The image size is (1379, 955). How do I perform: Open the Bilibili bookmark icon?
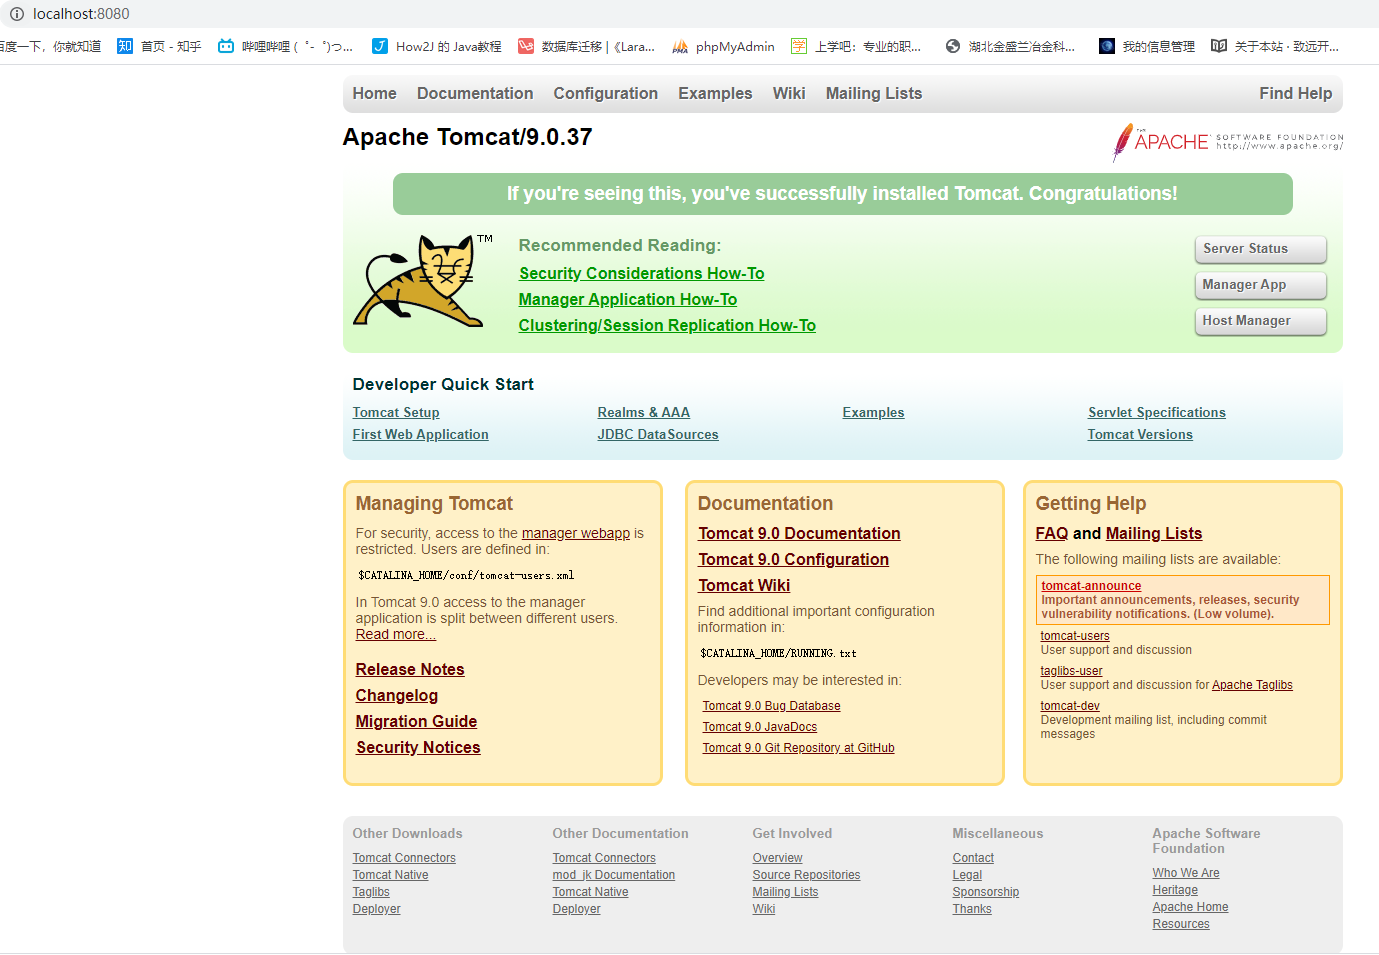click(226, 46)
